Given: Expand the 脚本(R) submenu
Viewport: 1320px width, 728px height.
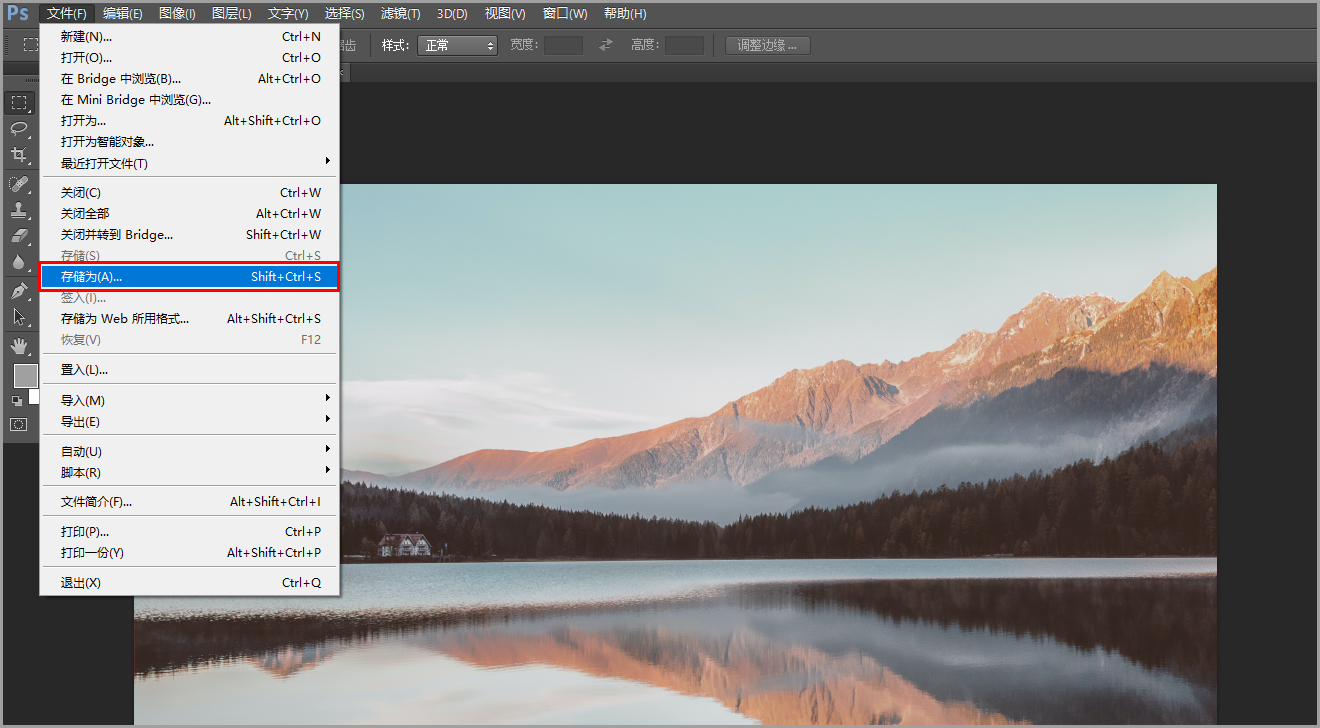Looking at the screenshot, I should tap(190, 473).
